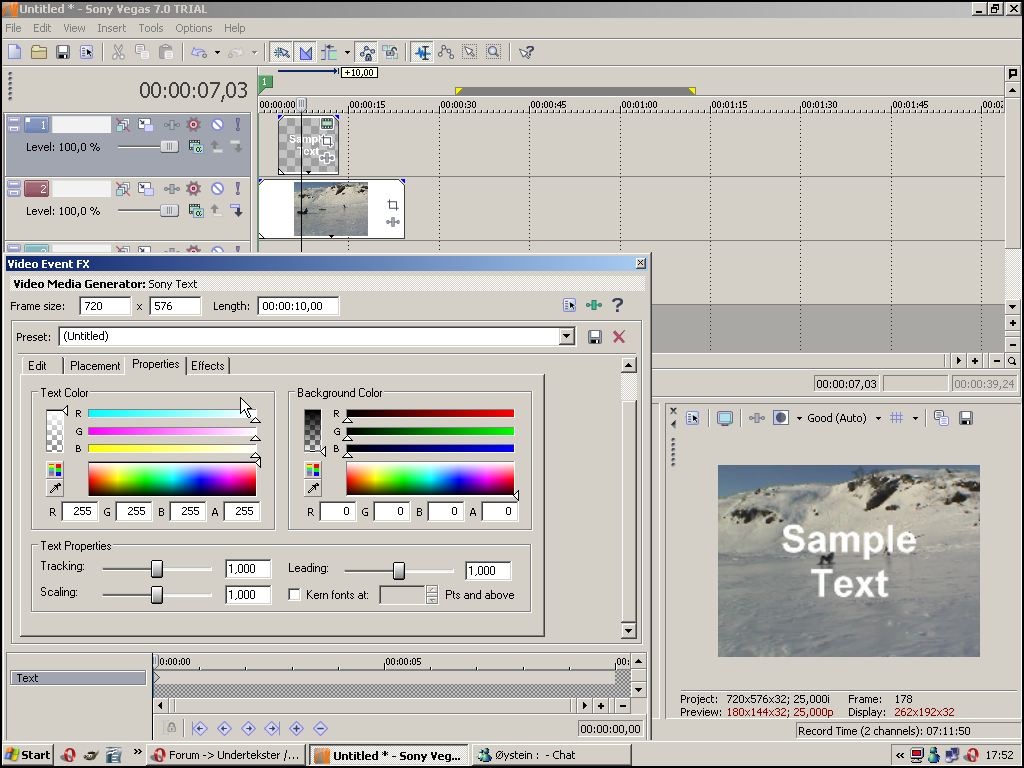Click the Cut scissors icon
Screen dimensions: 1024x768
click(x=118, y=52)
